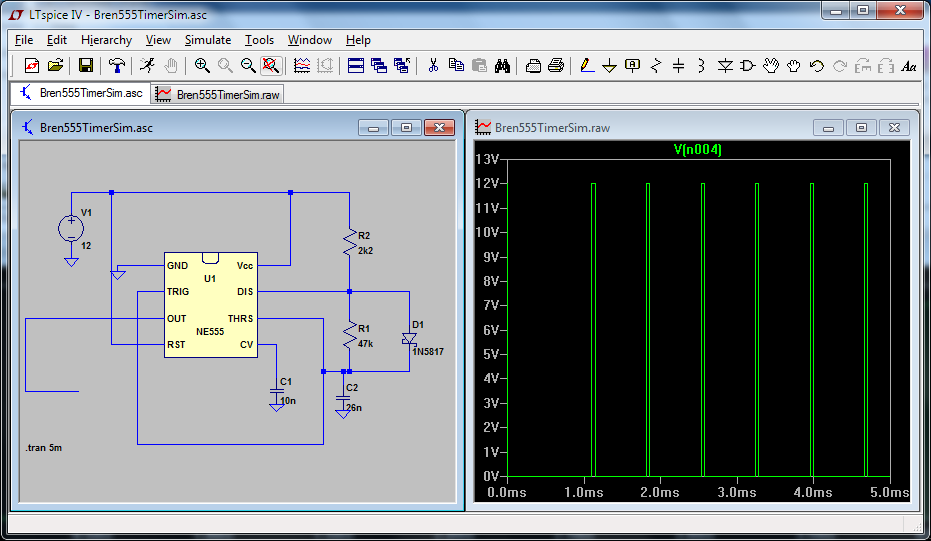Close all windows via toolbar icon
The image size is (931, 541).
point(402,65)
